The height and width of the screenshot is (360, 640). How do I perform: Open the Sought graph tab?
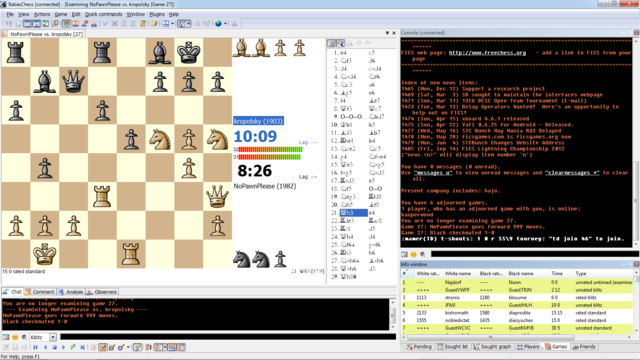(x=492, y=347)
